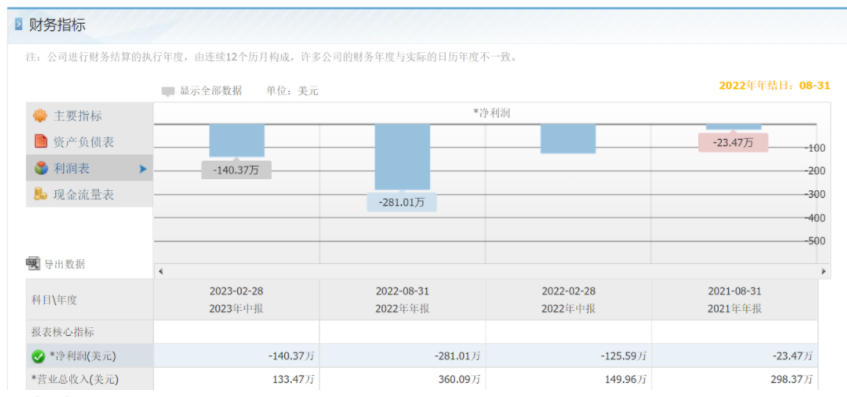Click revenue cell 298.37万
Image resolution: width=847 pixels, height=397 pixels.
pyautogui.click(x=735, y=379)
